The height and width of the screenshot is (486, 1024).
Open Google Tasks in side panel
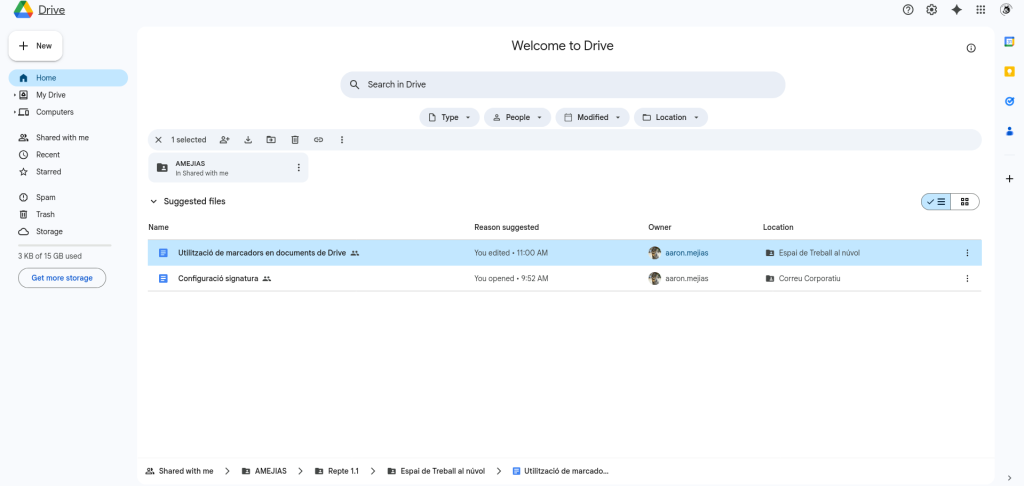point(1009,101)
